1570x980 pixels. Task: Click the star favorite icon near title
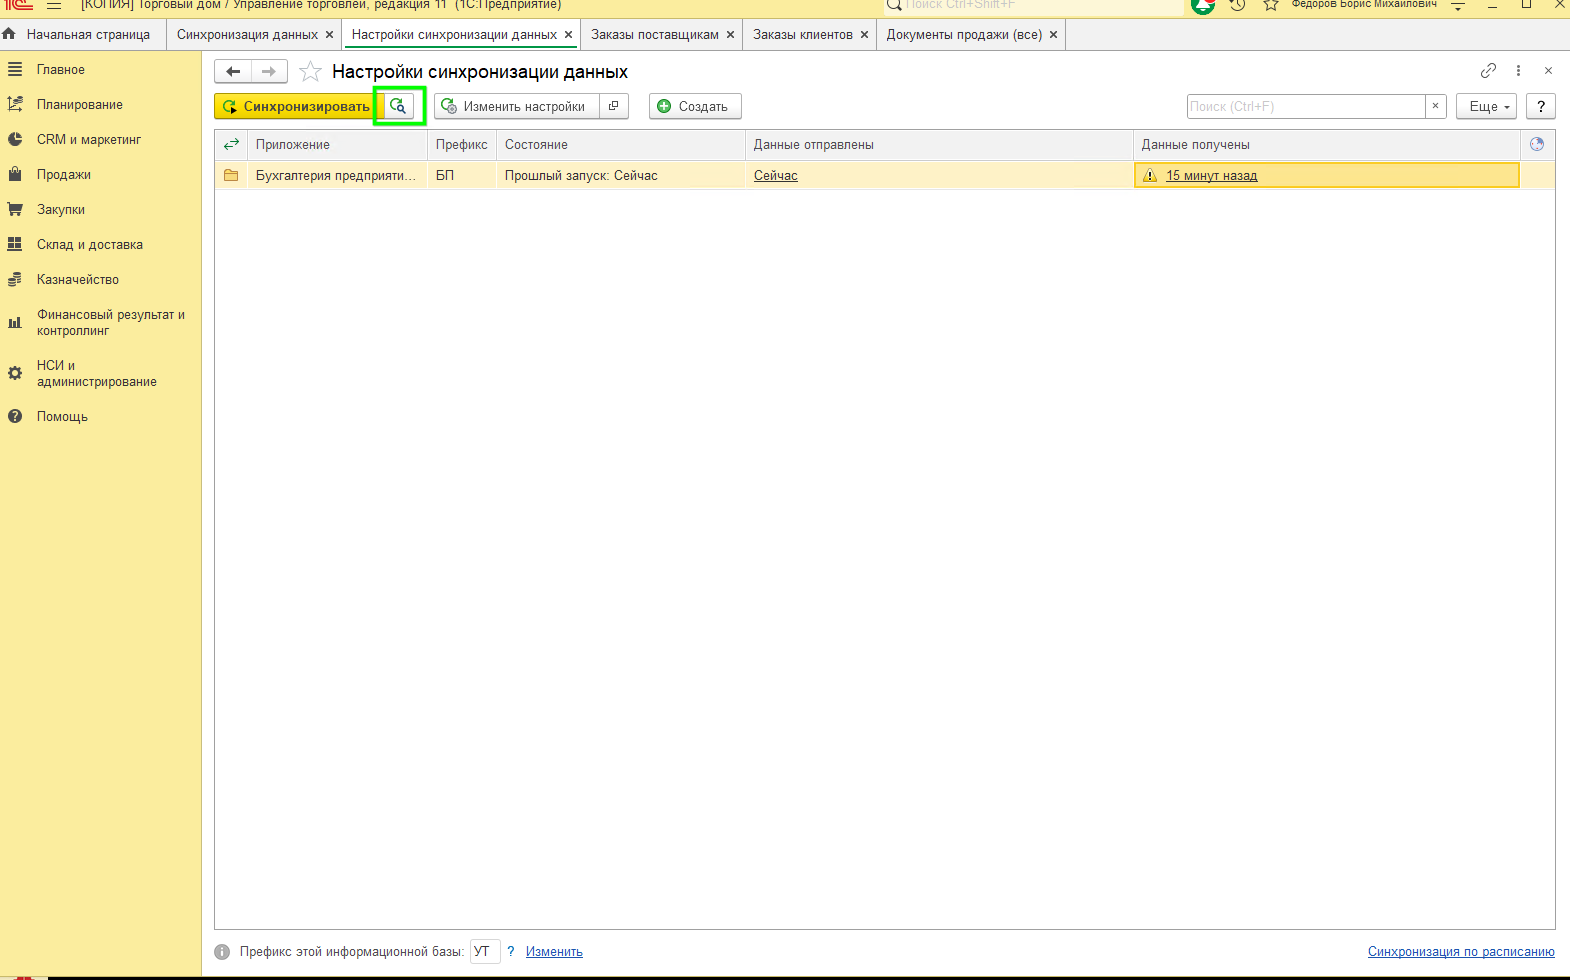(311, 72)
